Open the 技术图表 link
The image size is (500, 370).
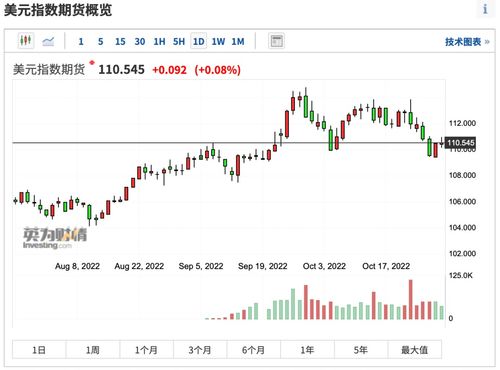[467, 42]
